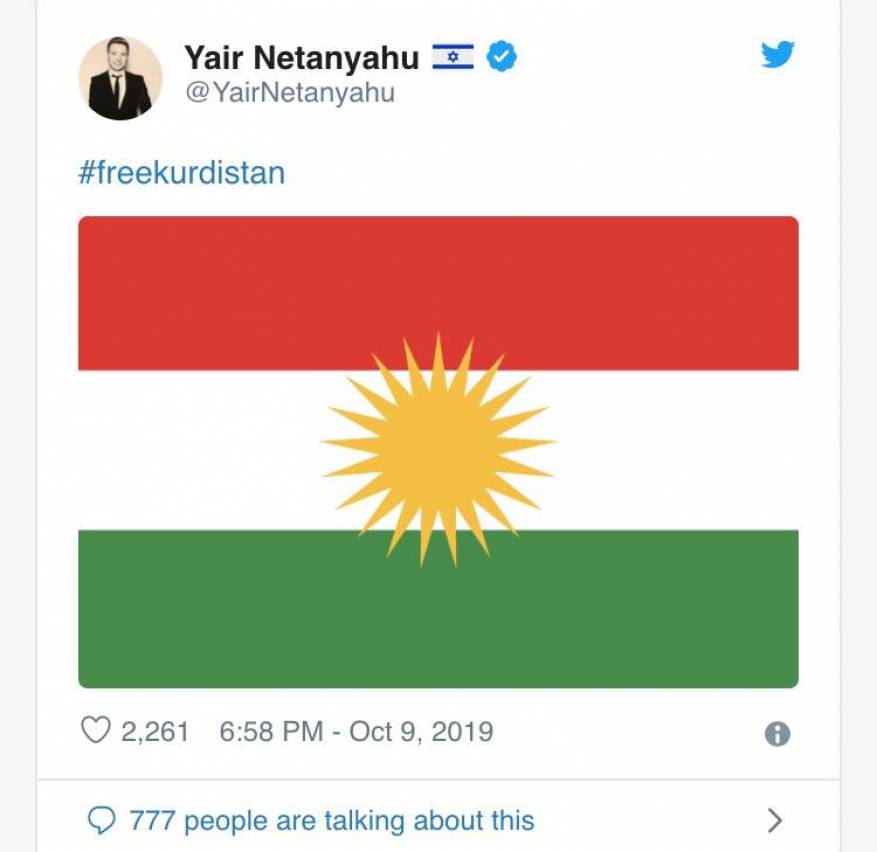Click the Israel flag emoji
Screen dimensions: 877x852
point(453,58)
